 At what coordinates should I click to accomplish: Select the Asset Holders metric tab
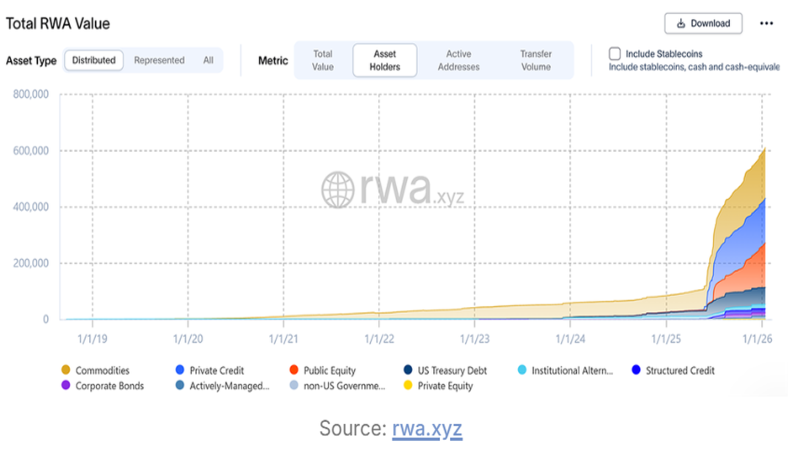(x=385, y=60)
